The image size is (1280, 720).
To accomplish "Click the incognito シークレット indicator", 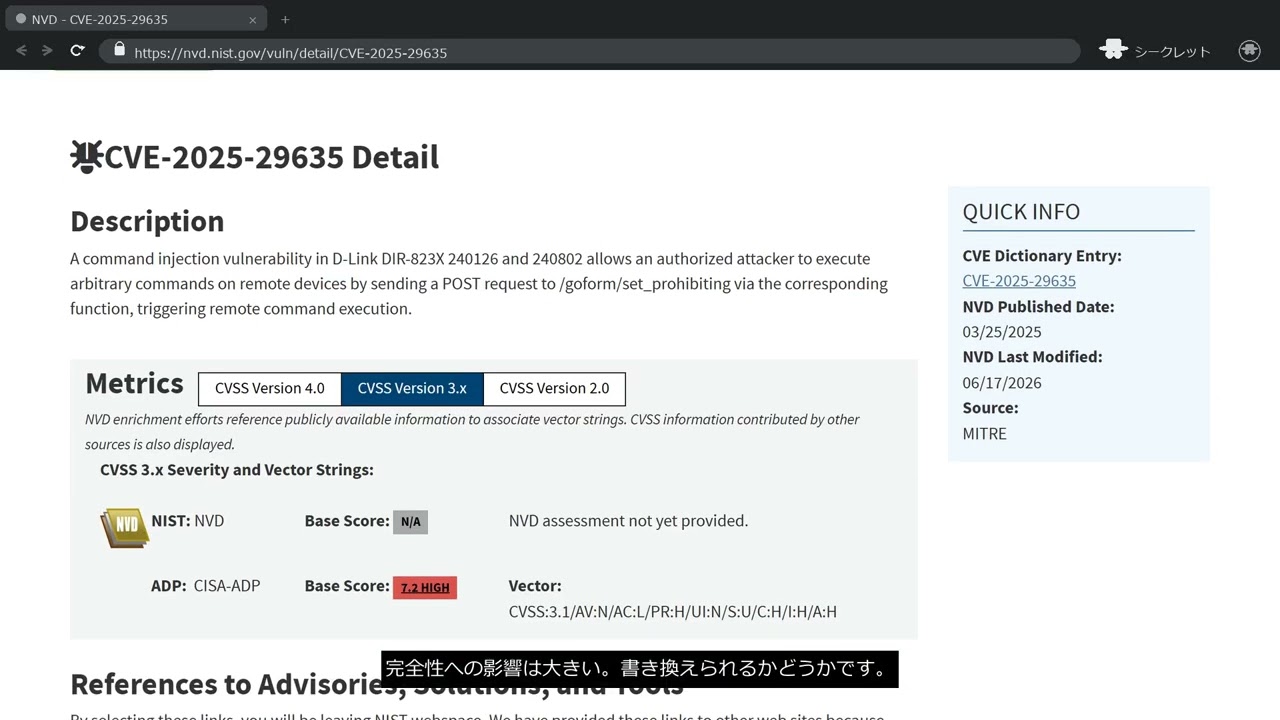I will click(x=1155, y=51).
